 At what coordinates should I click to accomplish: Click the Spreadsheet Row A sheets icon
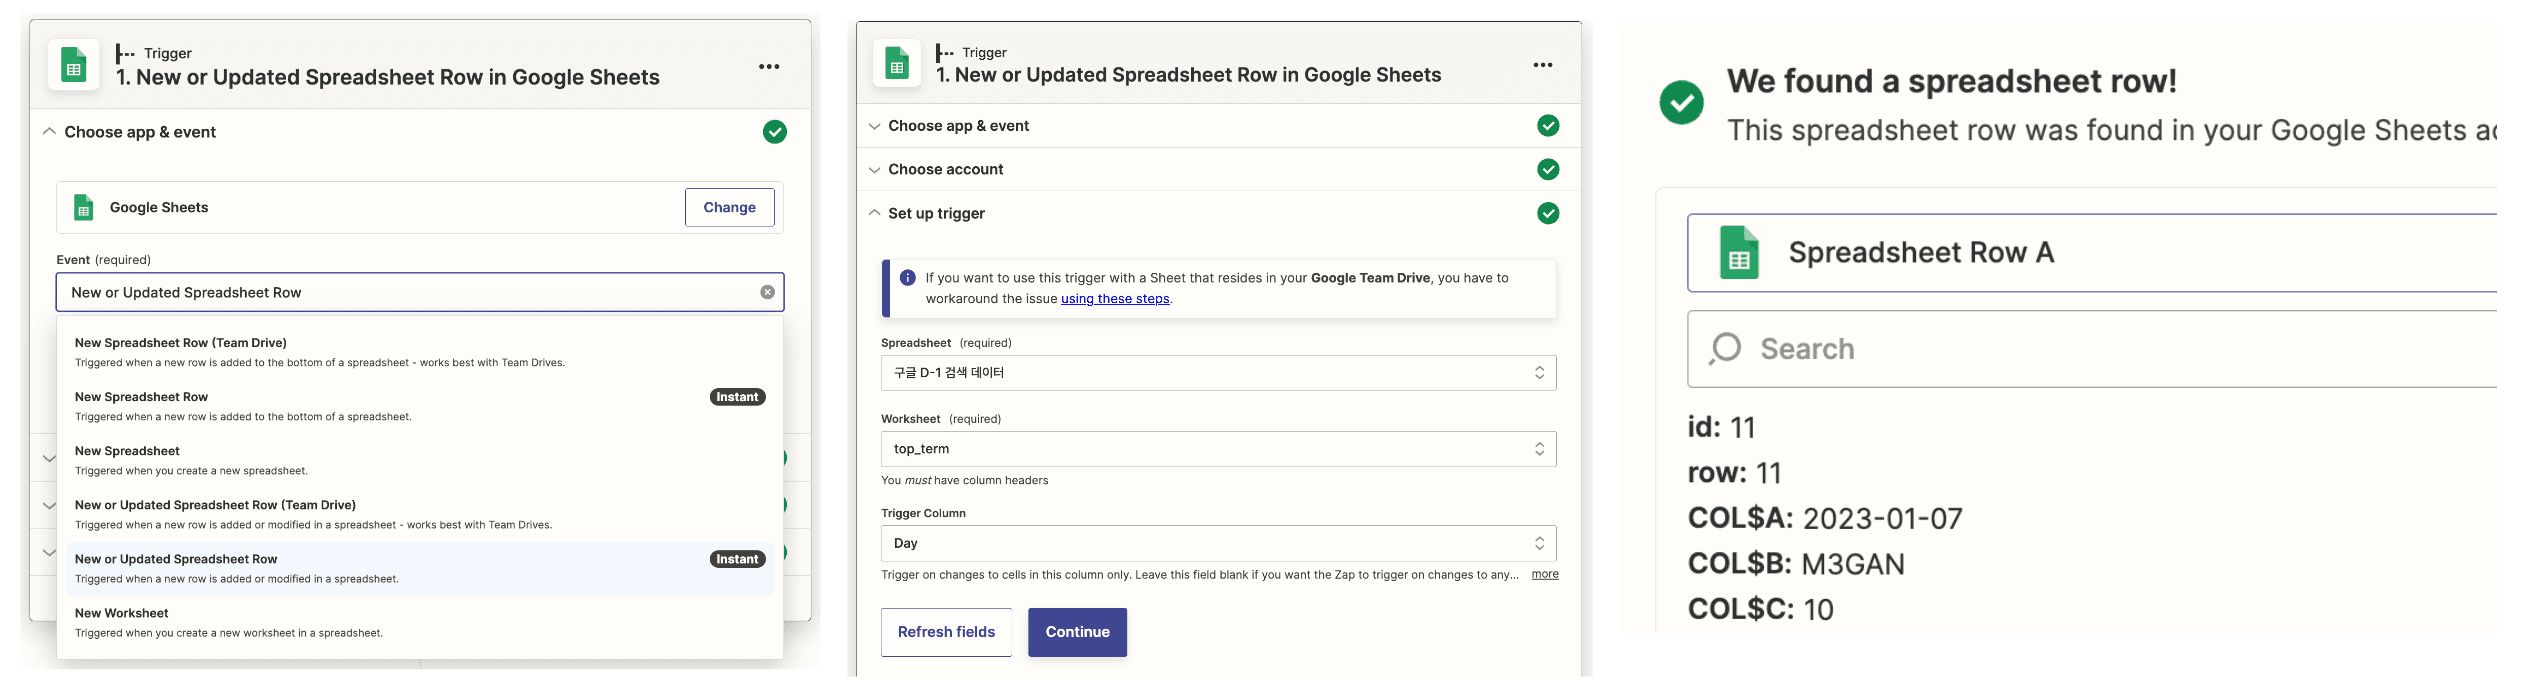pos(1739,253)
